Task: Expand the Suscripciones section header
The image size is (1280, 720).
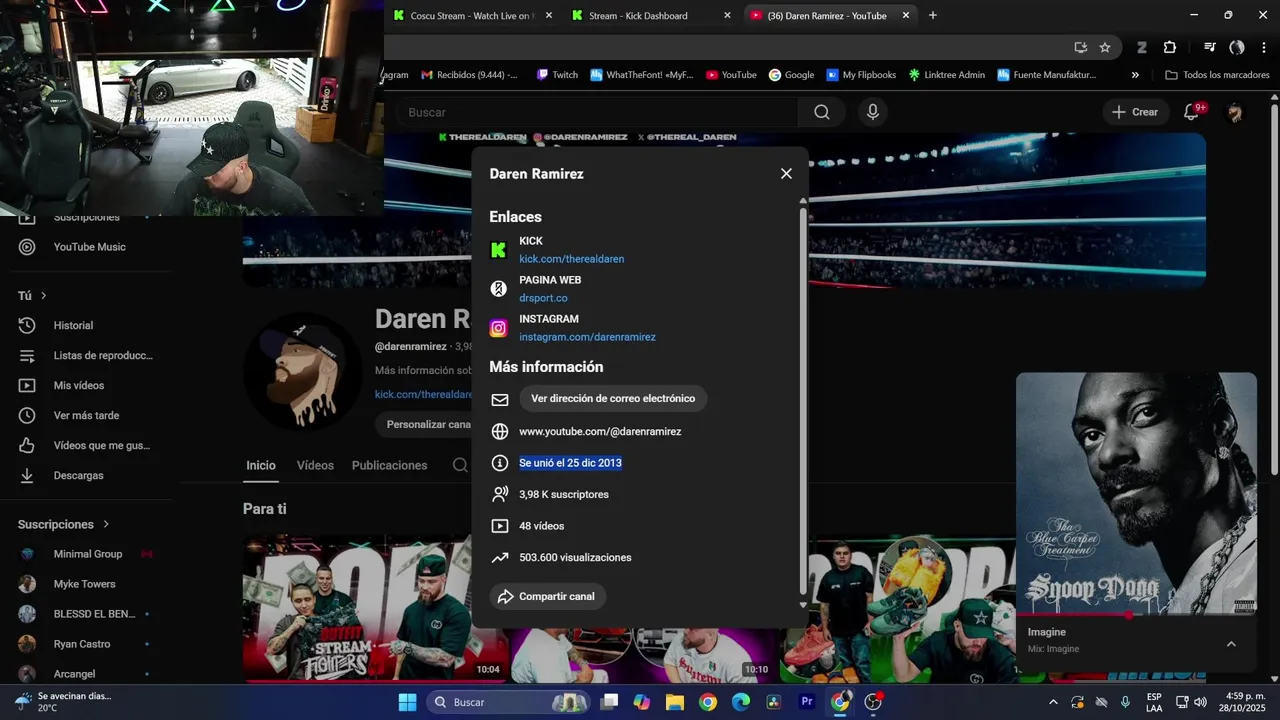Action: click(x=64, y=524)
